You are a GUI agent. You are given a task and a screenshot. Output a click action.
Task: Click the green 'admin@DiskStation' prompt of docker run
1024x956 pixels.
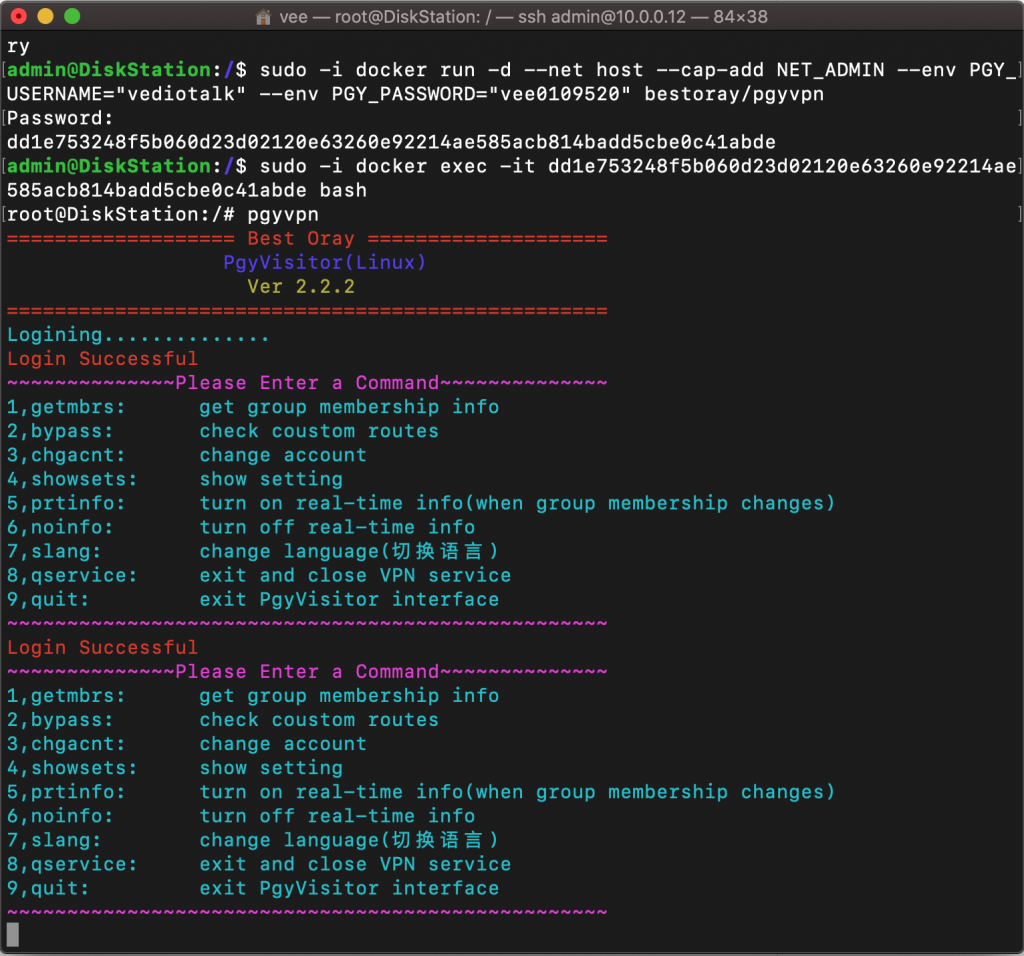109,70
